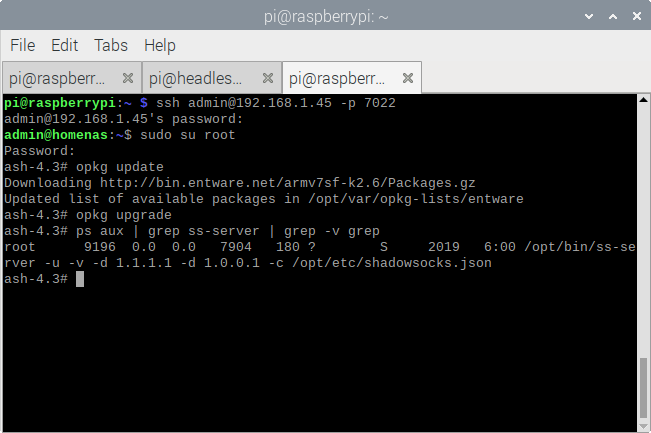This screenshot has height=433, width=651.
Task: Minimize the terminal window
Action: [589, 17]
